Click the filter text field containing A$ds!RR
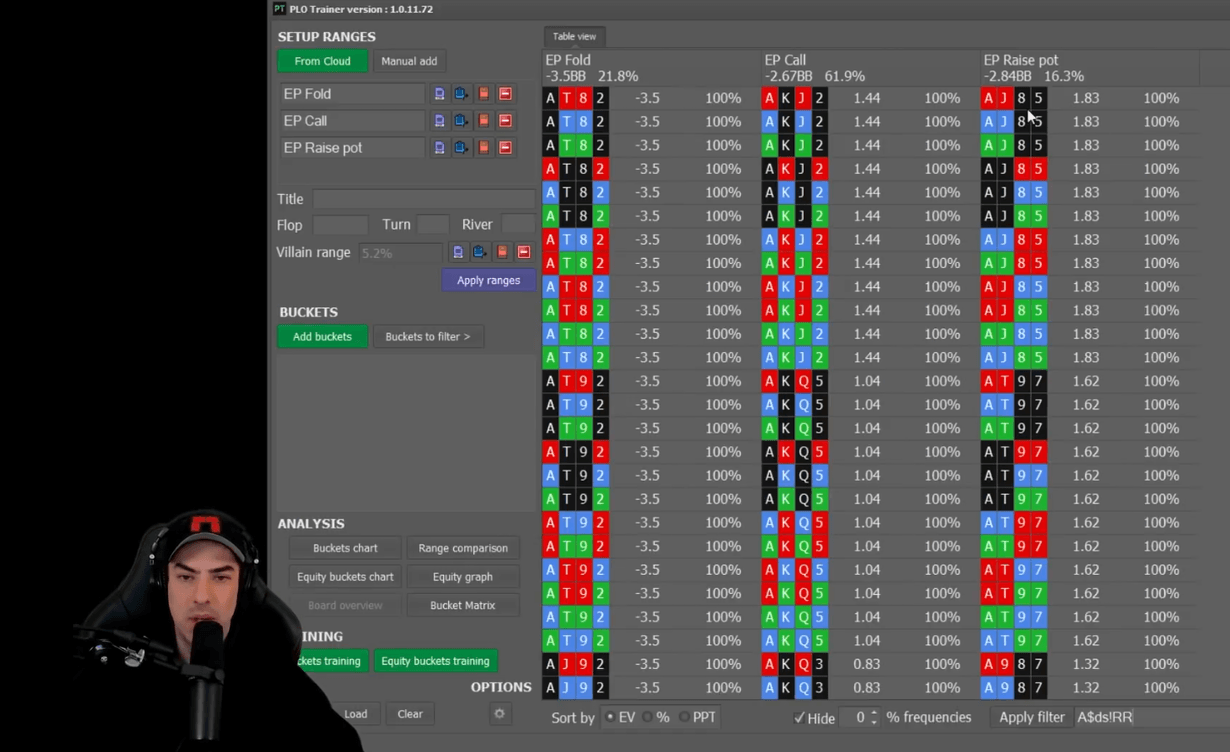The width and height of the screenshot is (1230, 752). pos(1150,717)
